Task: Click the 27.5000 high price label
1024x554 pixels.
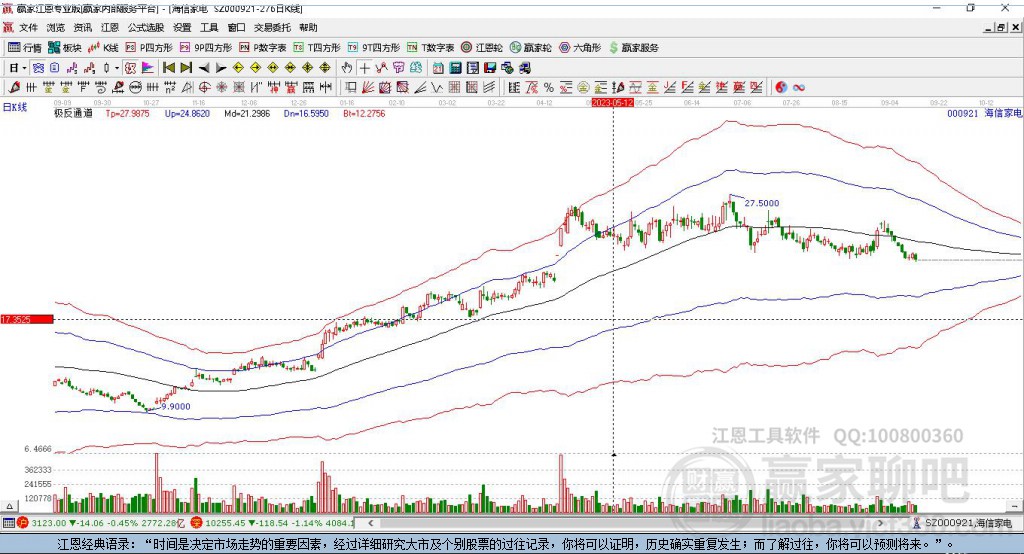Action: point(762,203)
